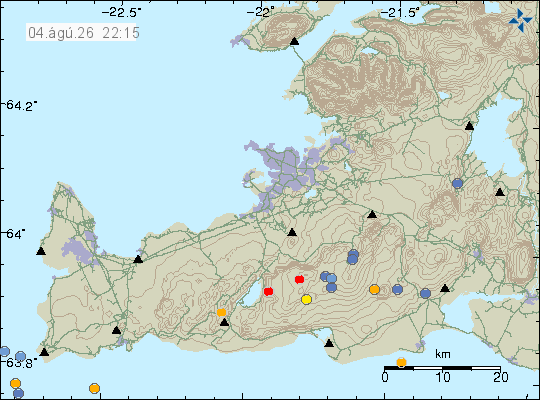Click the orange dot just above the scale bar

point(401,362)
